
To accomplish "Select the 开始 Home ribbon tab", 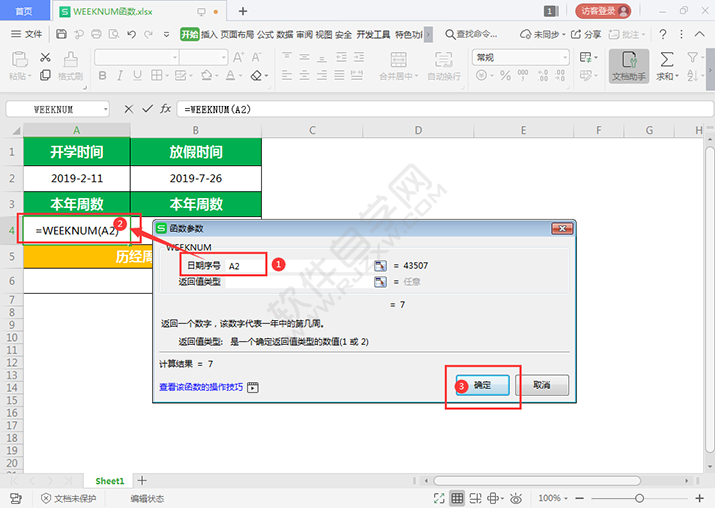I will [x=190, y=34].
